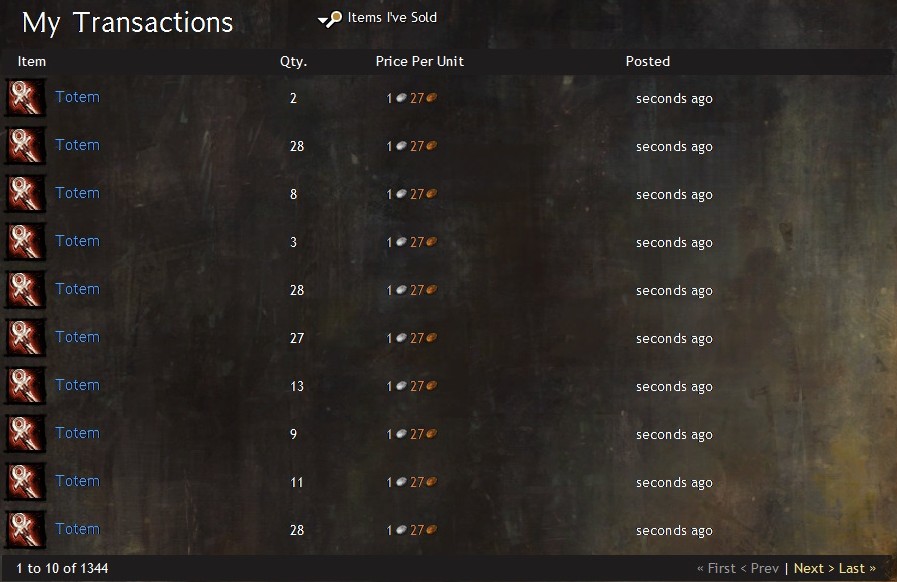Viewport: 897px width, 582px height.
Task: Open the Items I've Sold filter dropdown
Action: tap(378, 18)
